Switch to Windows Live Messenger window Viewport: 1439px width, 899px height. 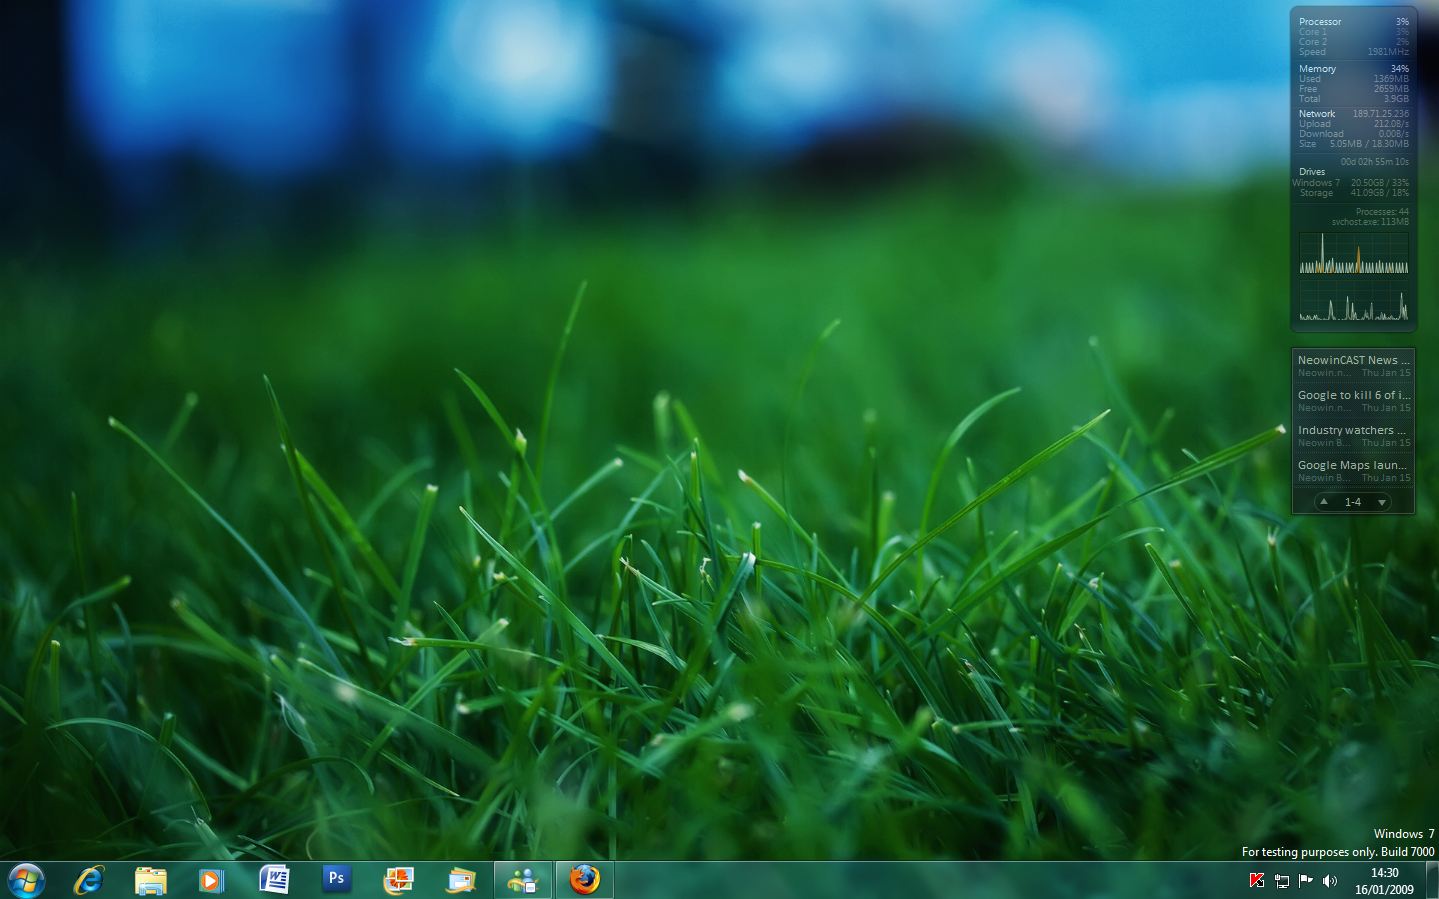[x=523, y=880]
